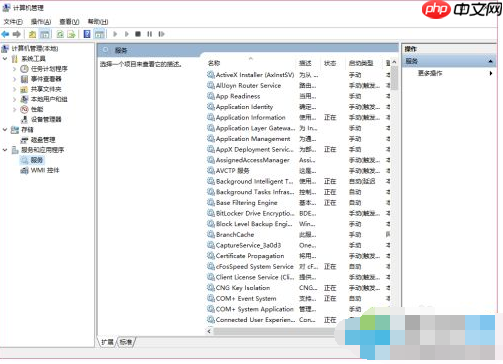Click the blue Back arrow in toolbar
Screen dimensions: 503x364
click(5, 34)
